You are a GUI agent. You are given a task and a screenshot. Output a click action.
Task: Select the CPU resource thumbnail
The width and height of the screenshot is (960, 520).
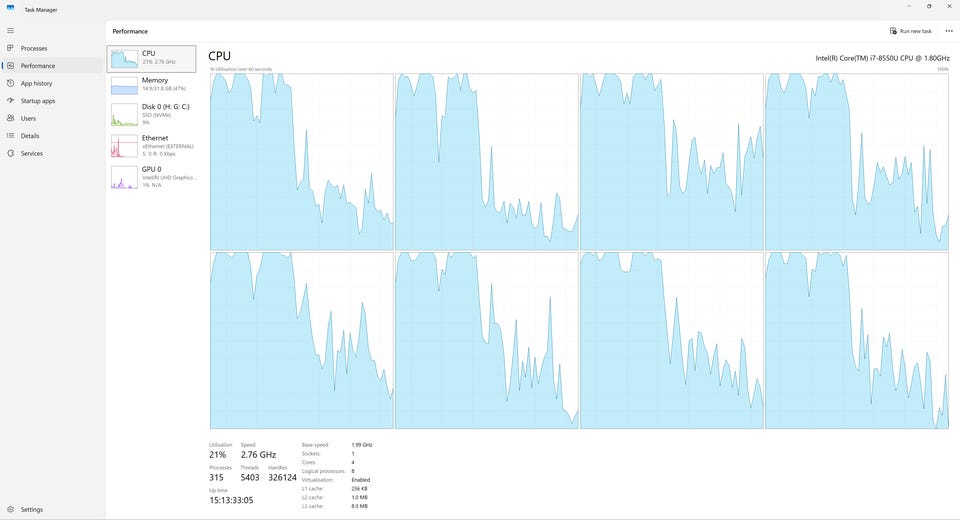click(x=124, y=59)
